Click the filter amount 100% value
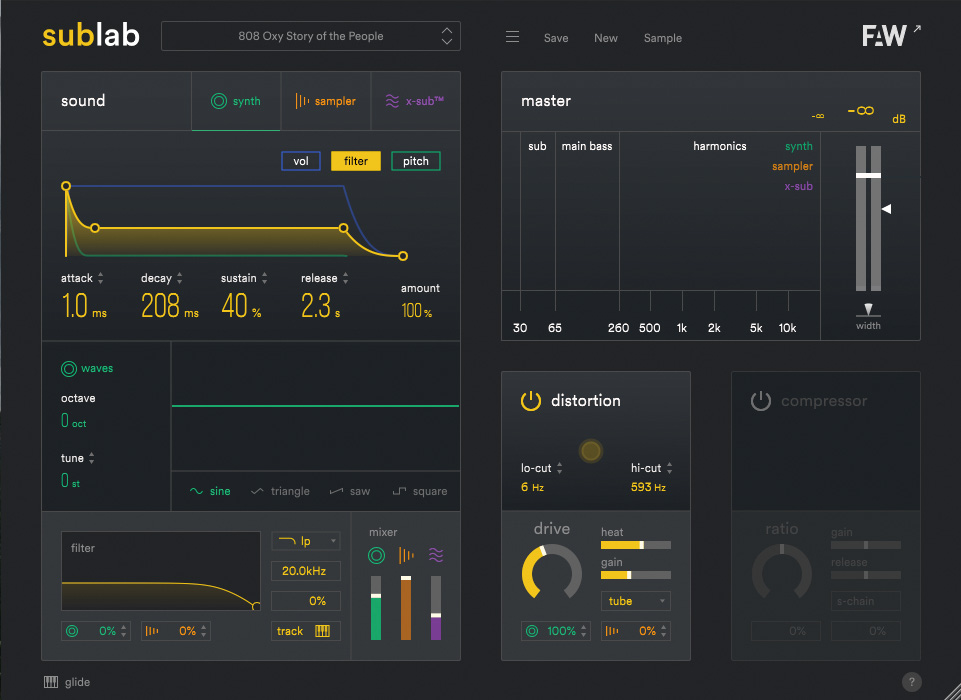This screenshot has height=700, width=961. (417, 311)
